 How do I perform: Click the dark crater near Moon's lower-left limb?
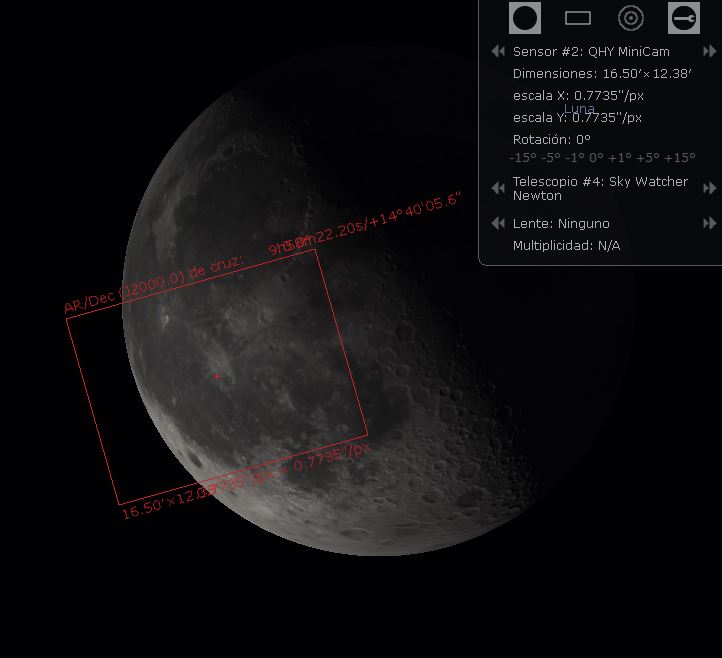point(190,460)
